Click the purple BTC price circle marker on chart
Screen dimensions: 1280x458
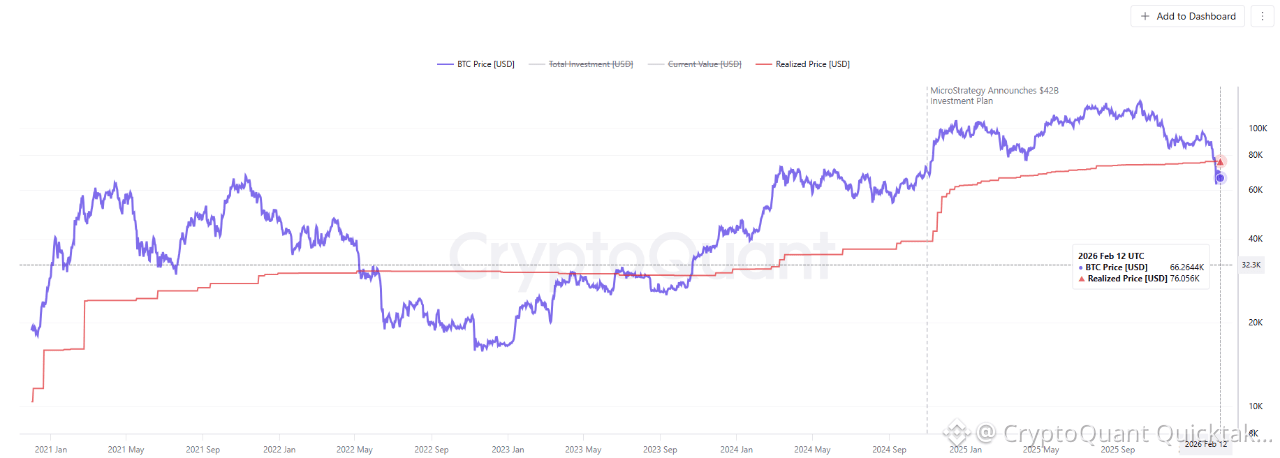tap(1220, 178)
